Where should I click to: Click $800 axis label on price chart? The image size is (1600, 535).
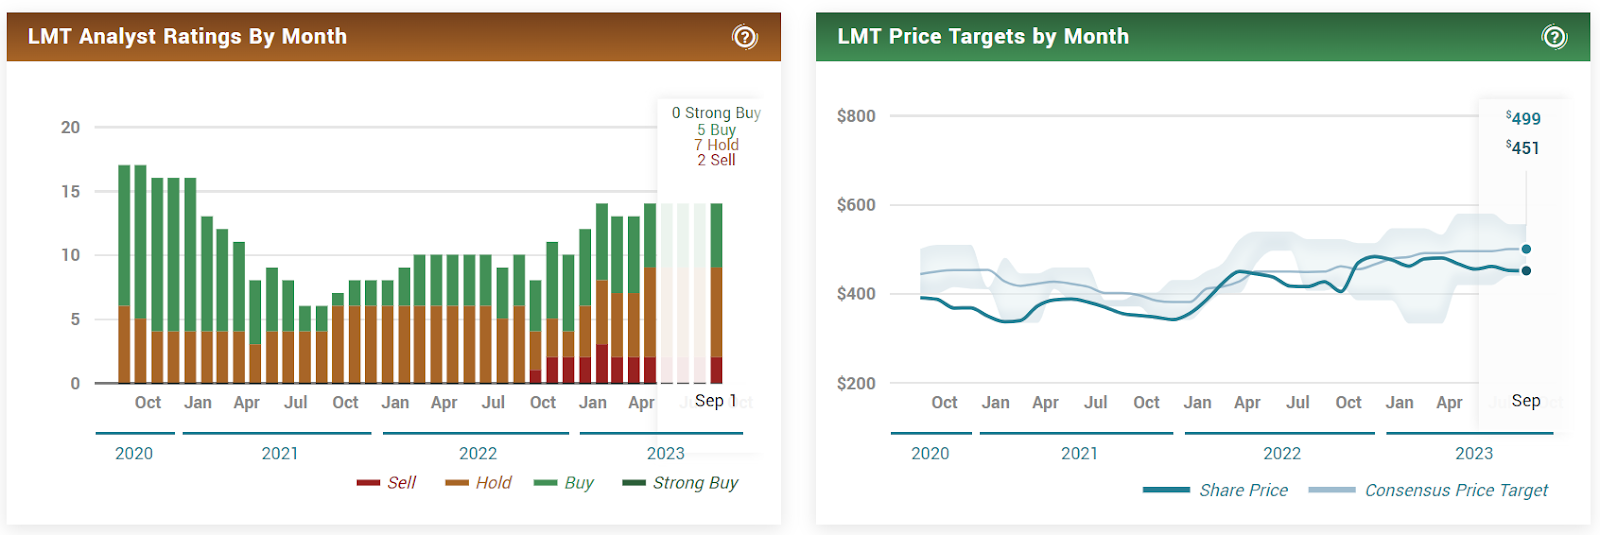856,116
